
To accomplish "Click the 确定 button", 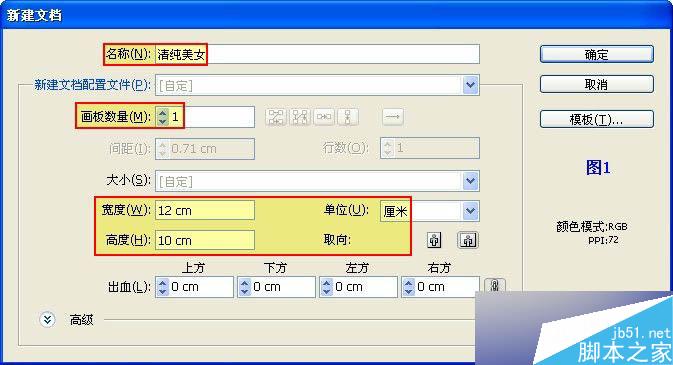I will (597, 55).
